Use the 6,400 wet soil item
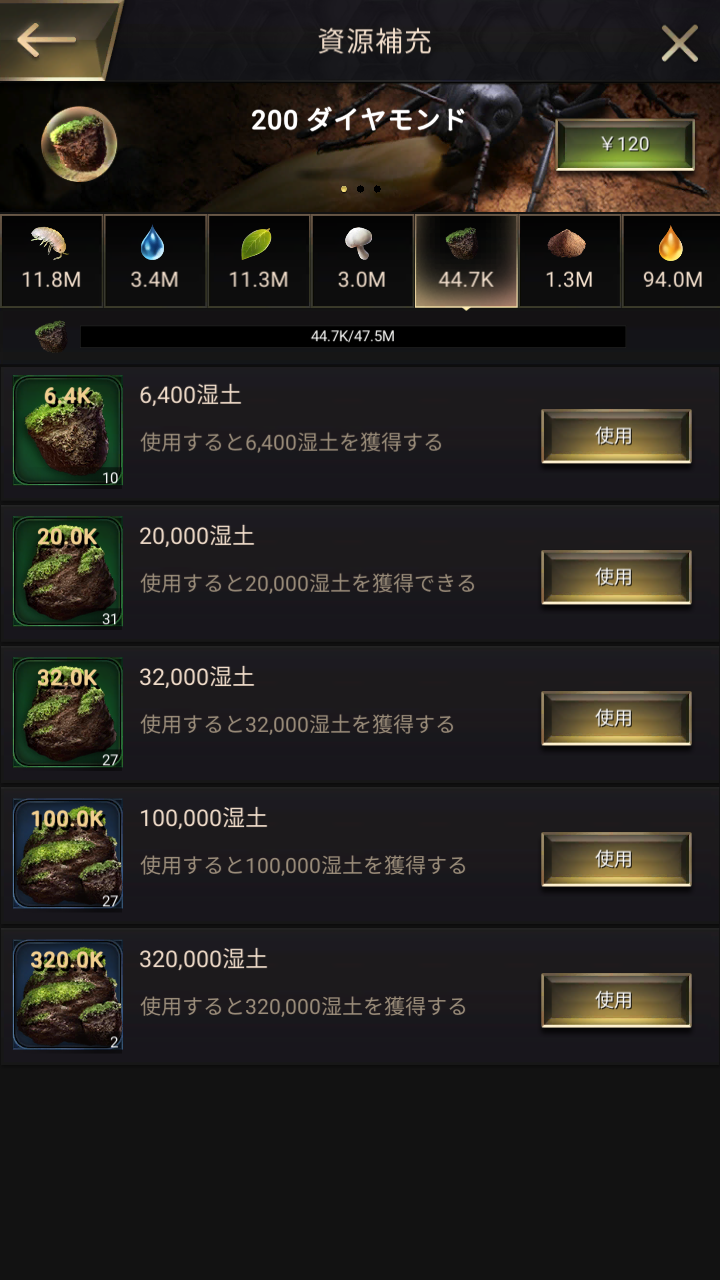Screen dimensions: 720x1280 click(616, 436)
